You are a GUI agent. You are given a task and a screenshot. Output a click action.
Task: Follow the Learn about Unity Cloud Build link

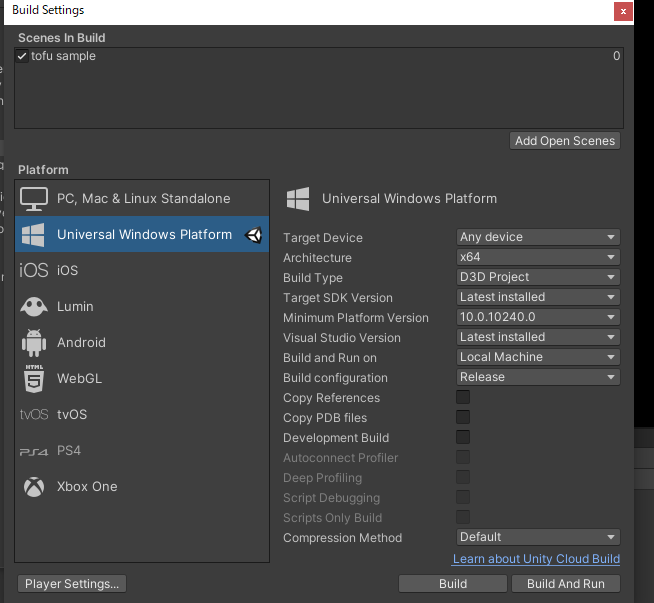(x=536, y=559)
